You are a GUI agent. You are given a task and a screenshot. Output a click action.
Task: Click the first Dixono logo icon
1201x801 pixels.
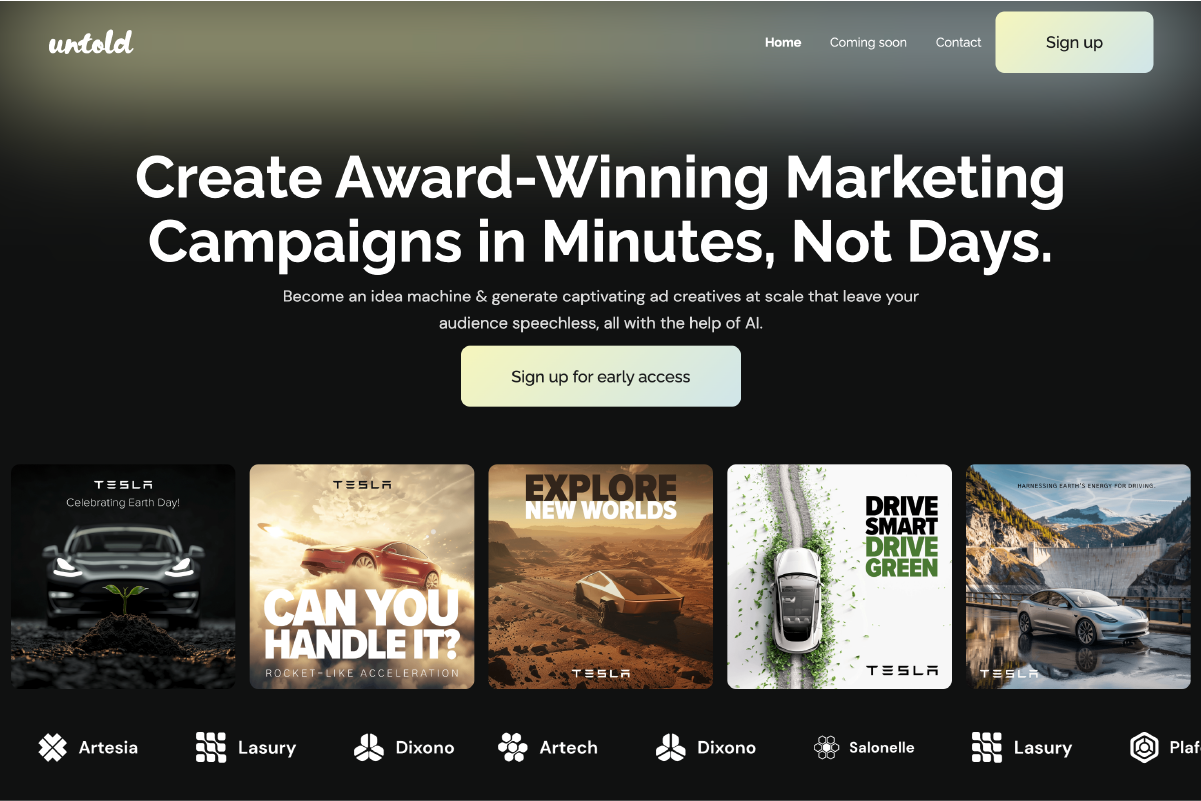coord(368,747)
